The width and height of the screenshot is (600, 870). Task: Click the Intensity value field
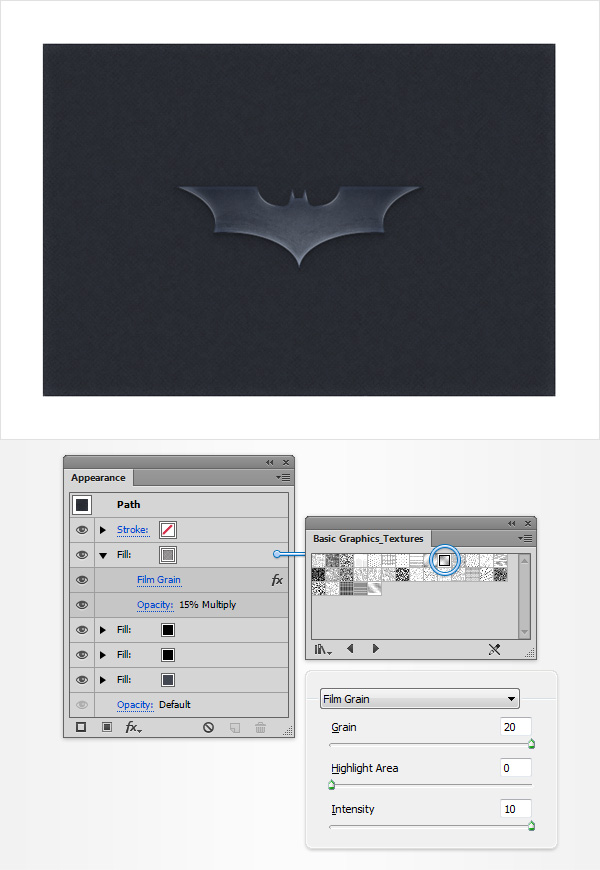pyautogui.click(x=516, y=809)
